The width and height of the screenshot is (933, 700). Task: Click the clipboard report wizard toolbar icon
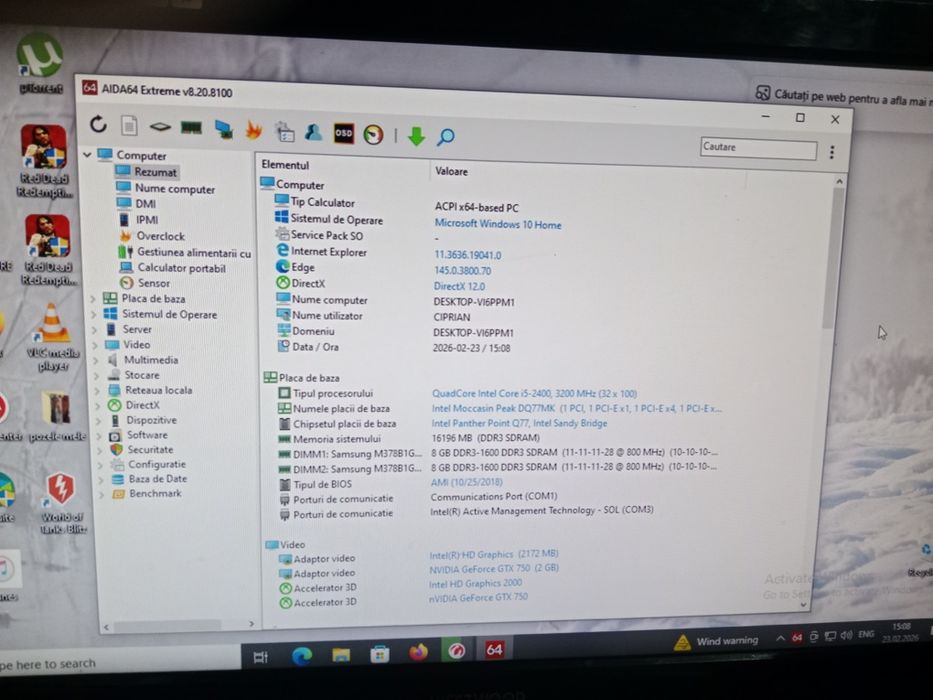coord(284,132)
